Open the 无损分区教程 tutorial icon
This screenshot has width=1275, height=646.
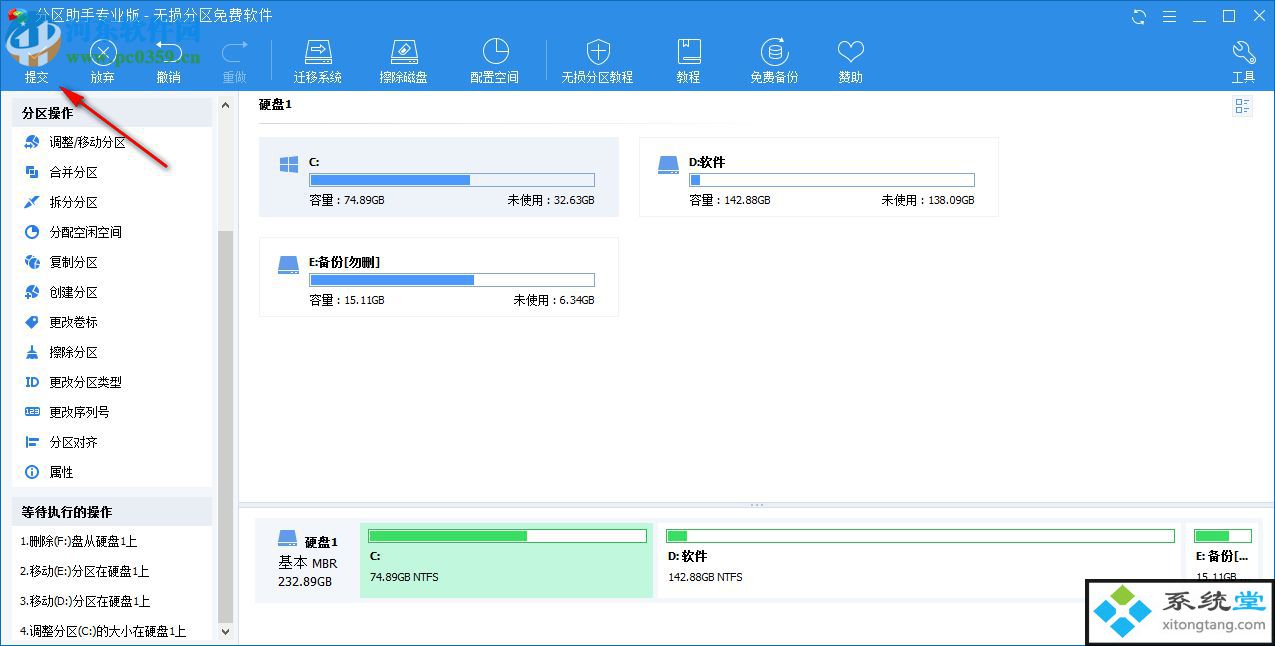pos(597,60)
